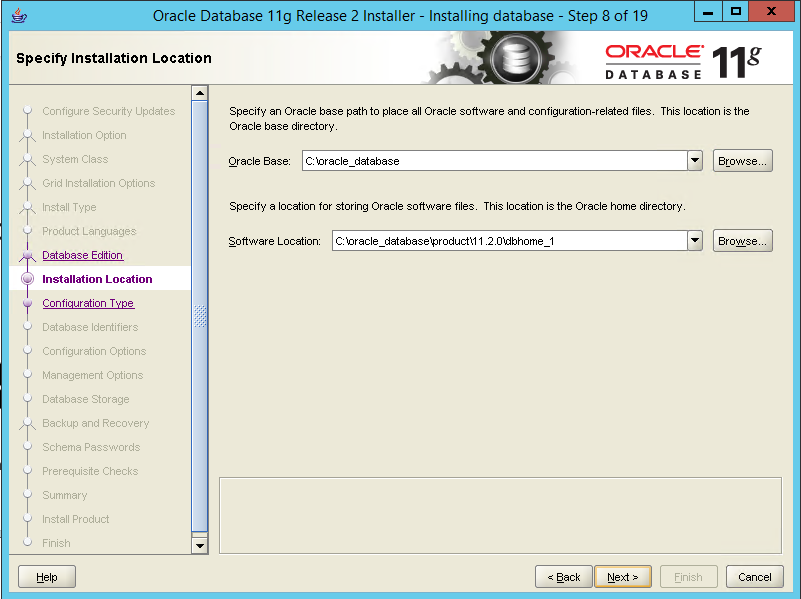Click the Java icon in the title bar

click(19, 15)
